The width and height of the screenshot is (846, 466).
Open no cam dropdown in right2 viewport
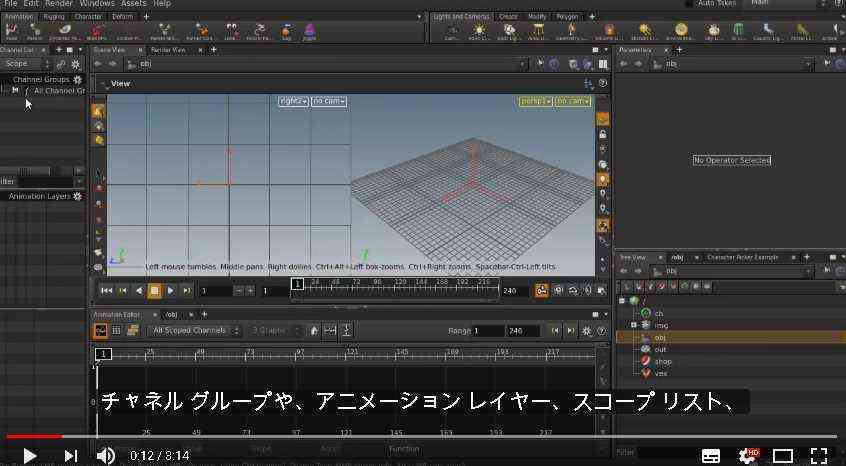click(x=329, y=101)
